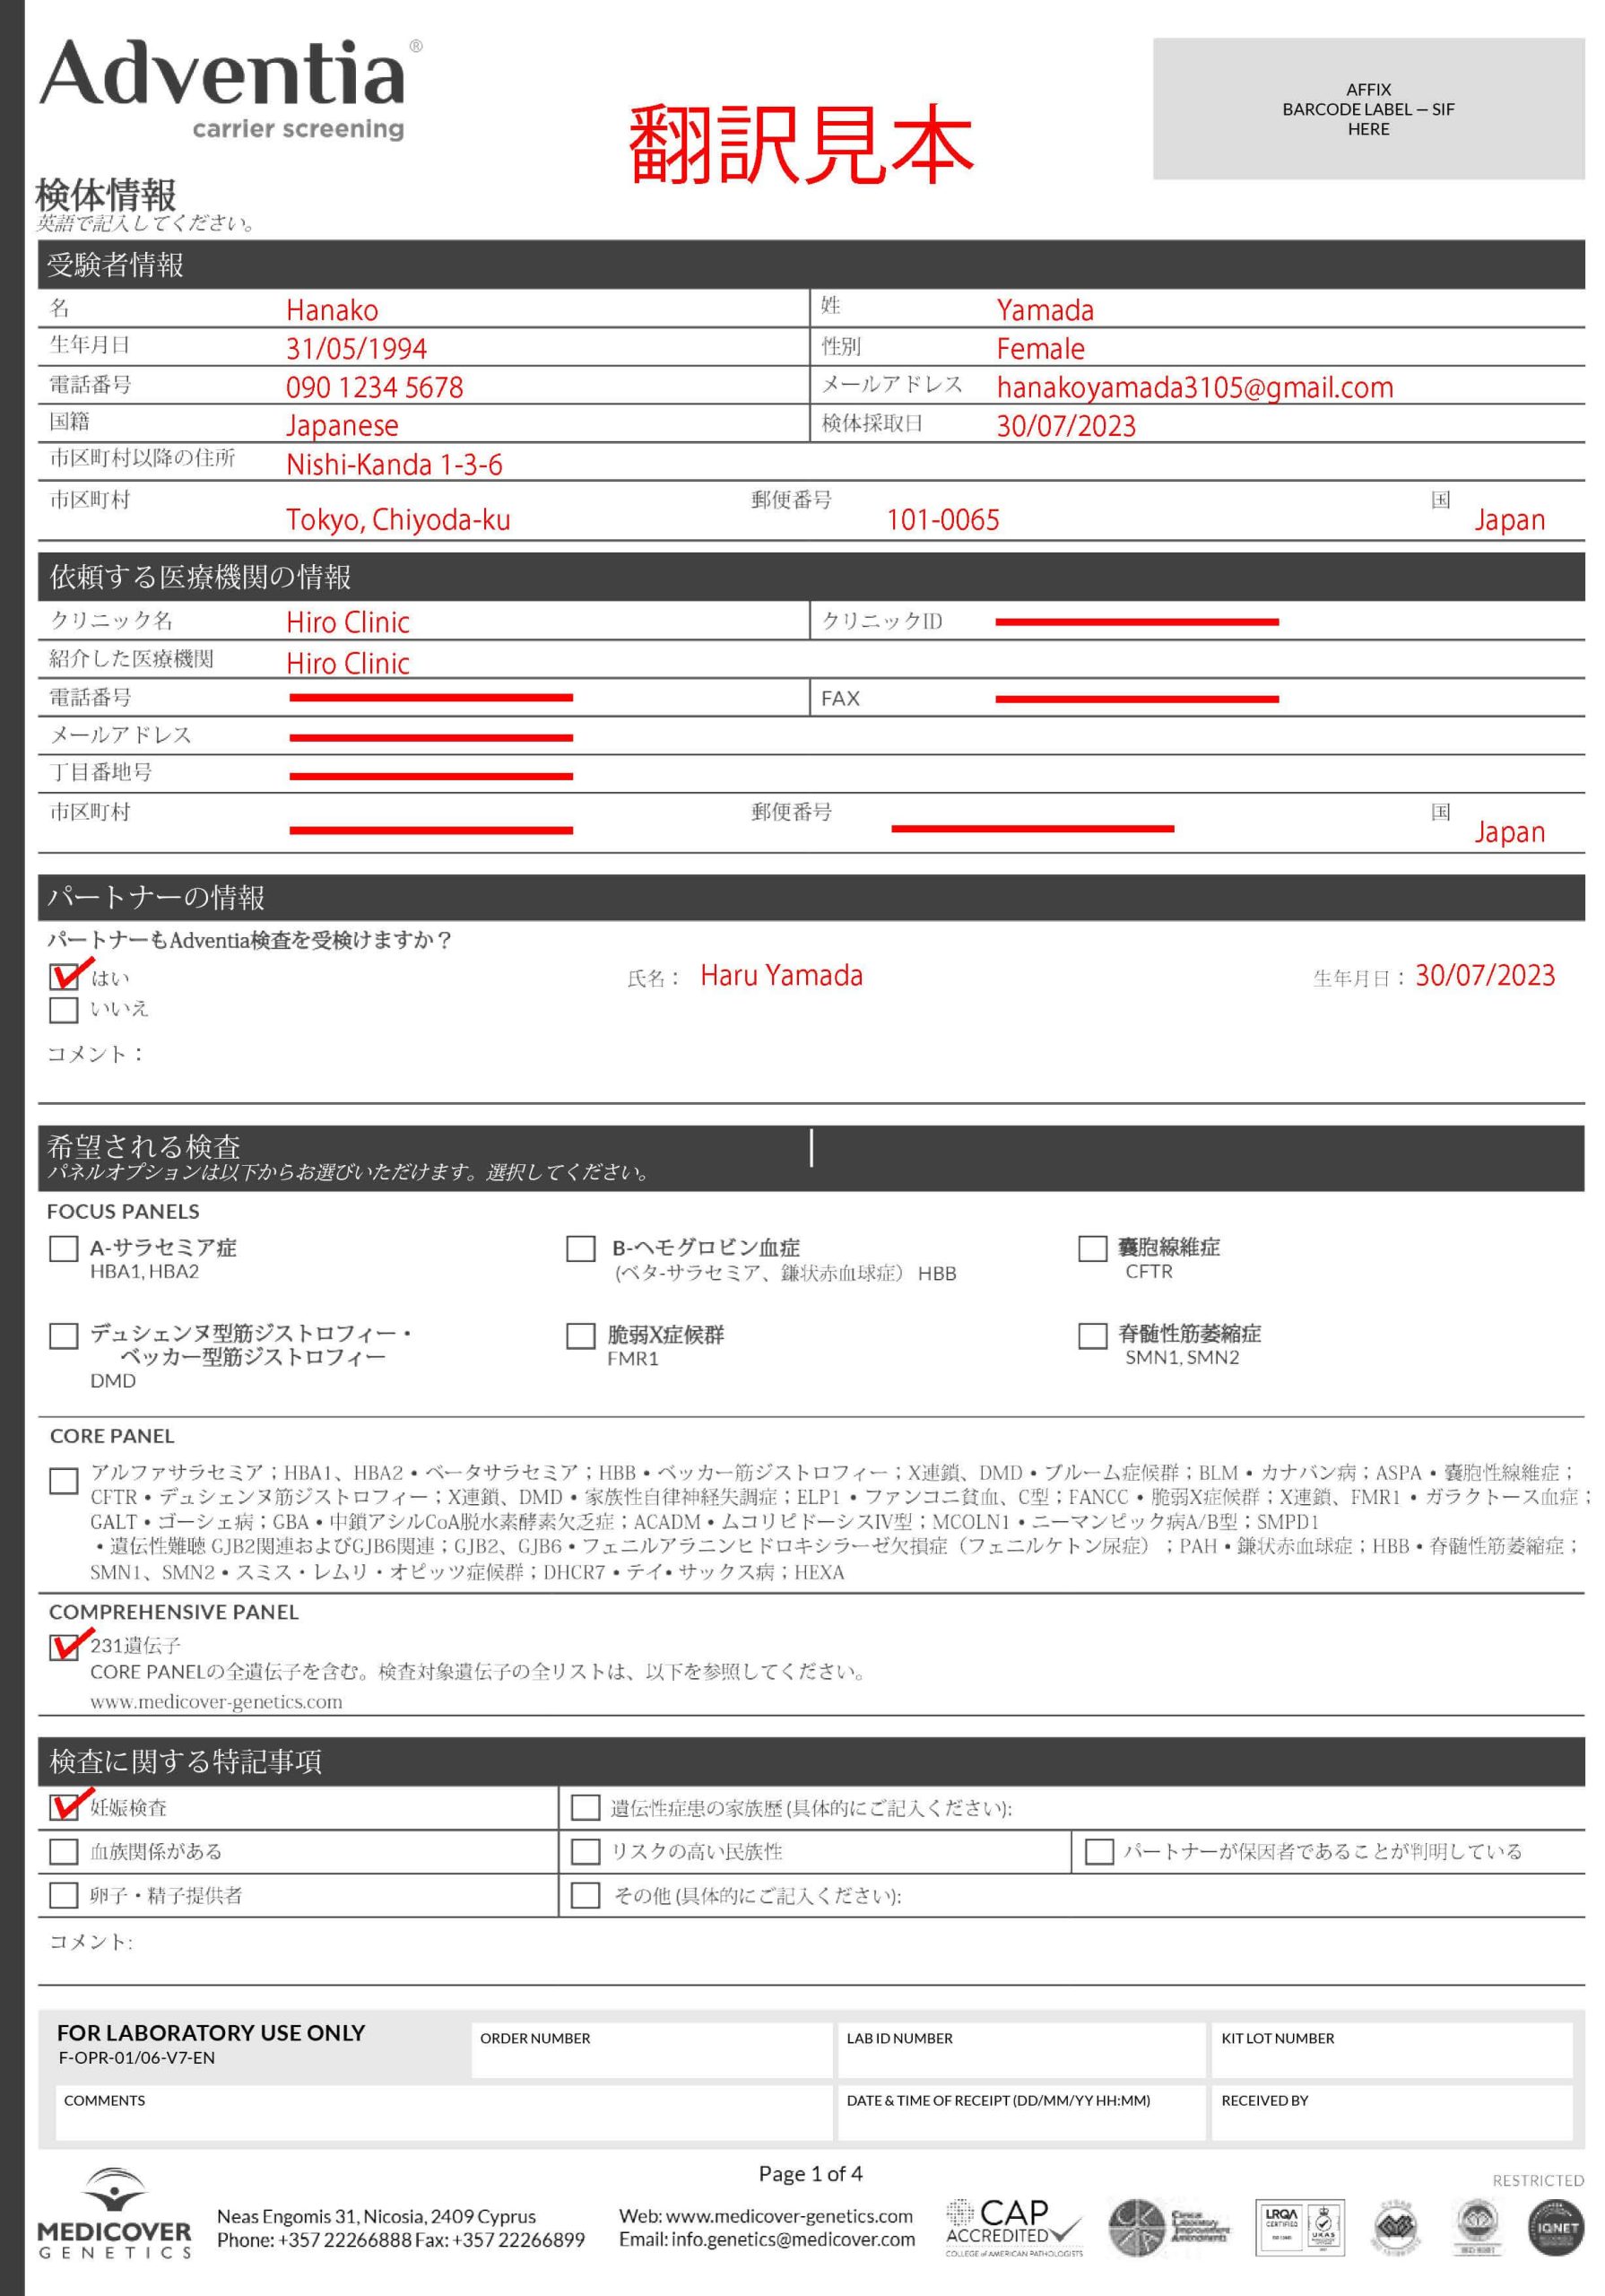The image size is (1605, 2296).
Task: Click the first name field Hanako
Action: 332,310
